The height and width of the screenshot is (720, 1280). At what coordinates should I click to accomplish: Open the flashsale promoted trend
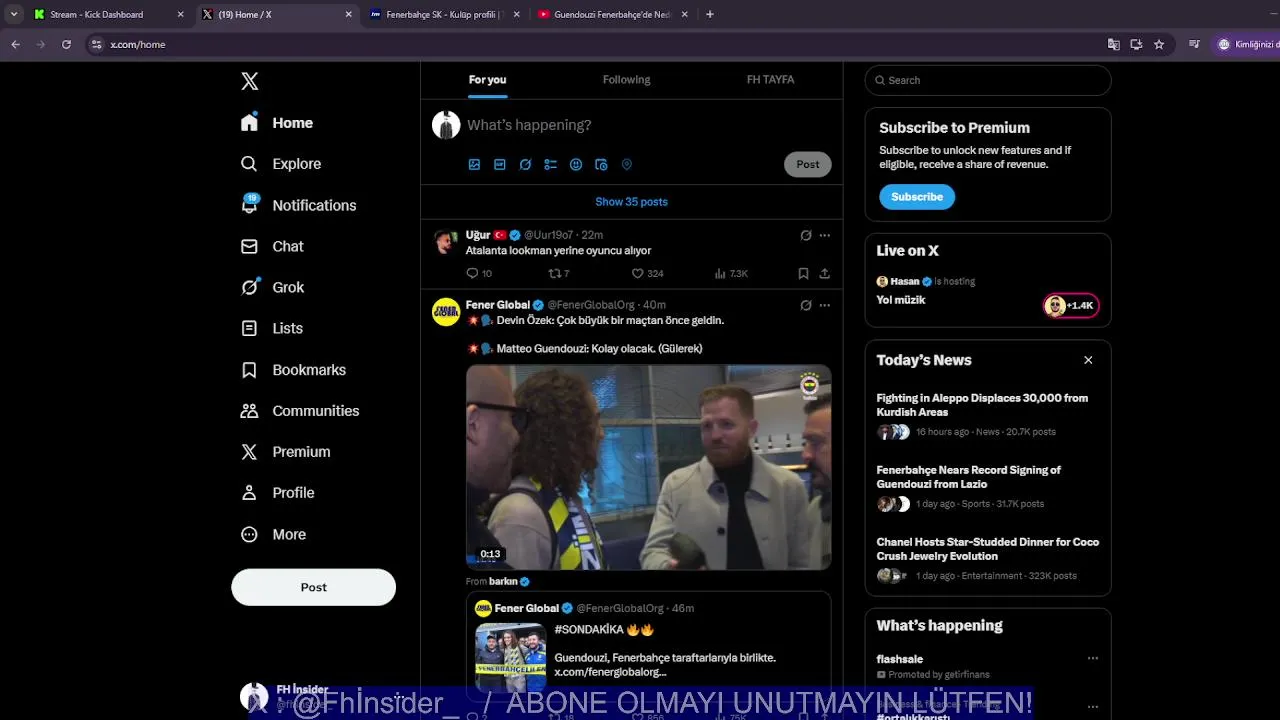tap(899, 659)
